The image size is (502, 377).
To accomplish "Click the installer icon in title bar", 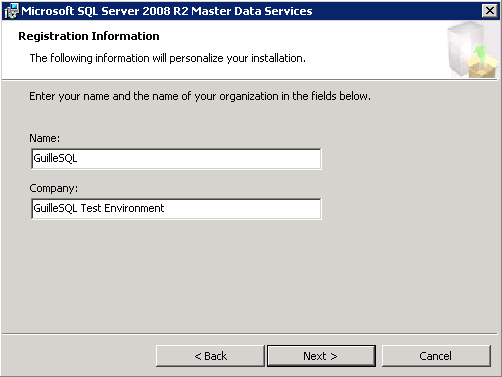I will tap(11, 11).
